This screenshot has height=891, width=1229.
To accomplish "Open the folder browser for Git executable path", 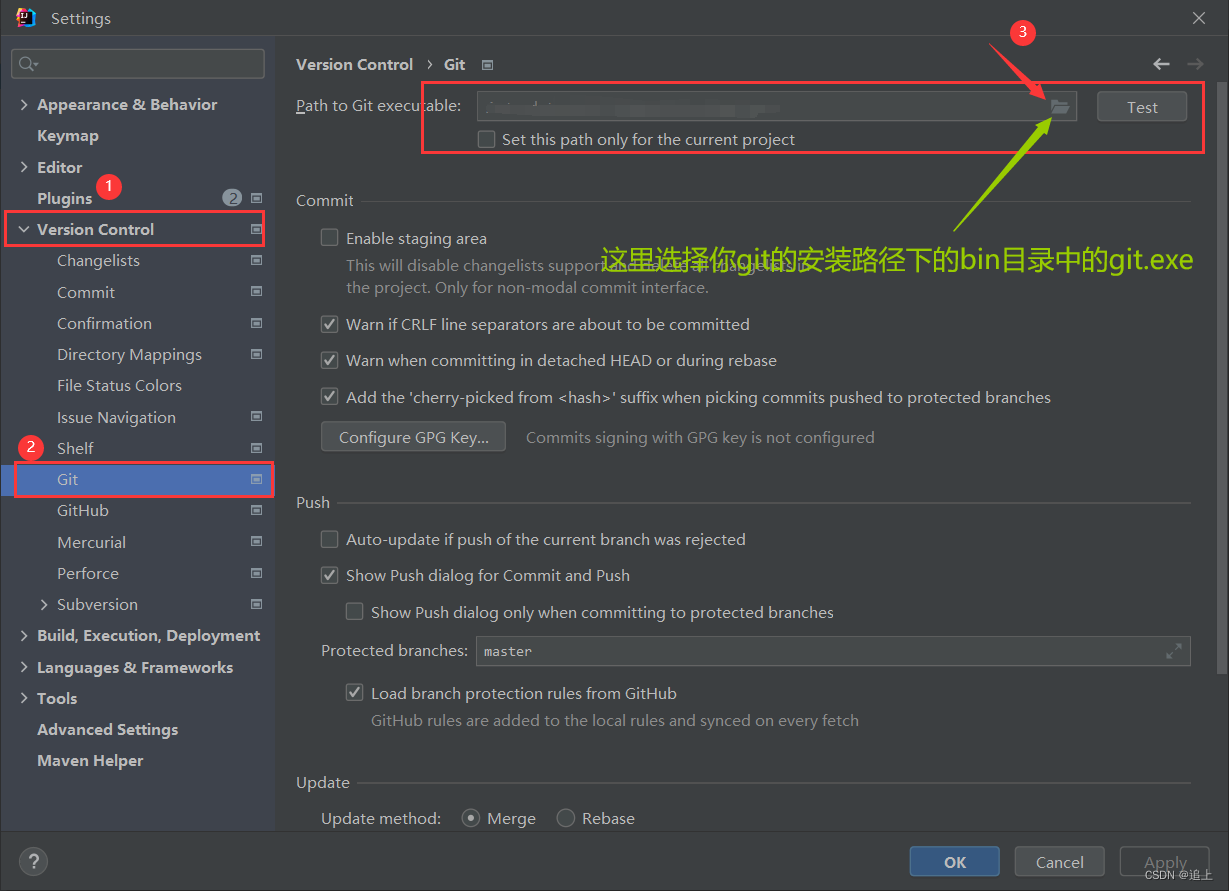I will 1060,106.
